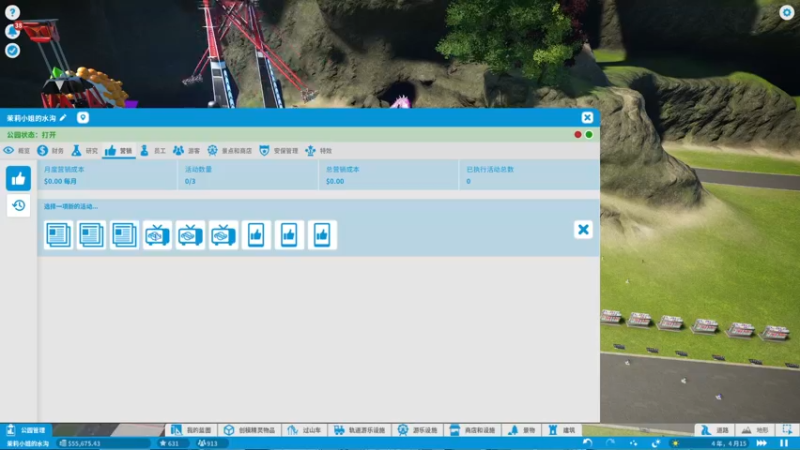Choose the first newspaper campaign icon
Image resolution: width=800 pixels, height=450 pixels.
tap(58, 235)
